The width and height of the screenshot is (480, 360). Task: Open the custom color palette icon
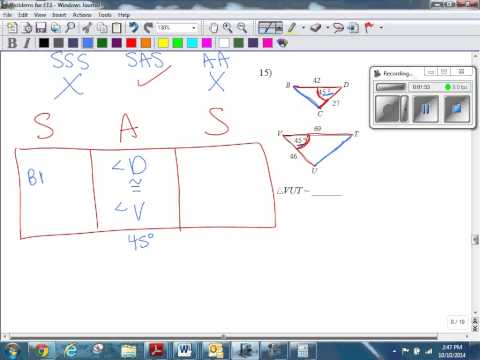tap(282, 43)
